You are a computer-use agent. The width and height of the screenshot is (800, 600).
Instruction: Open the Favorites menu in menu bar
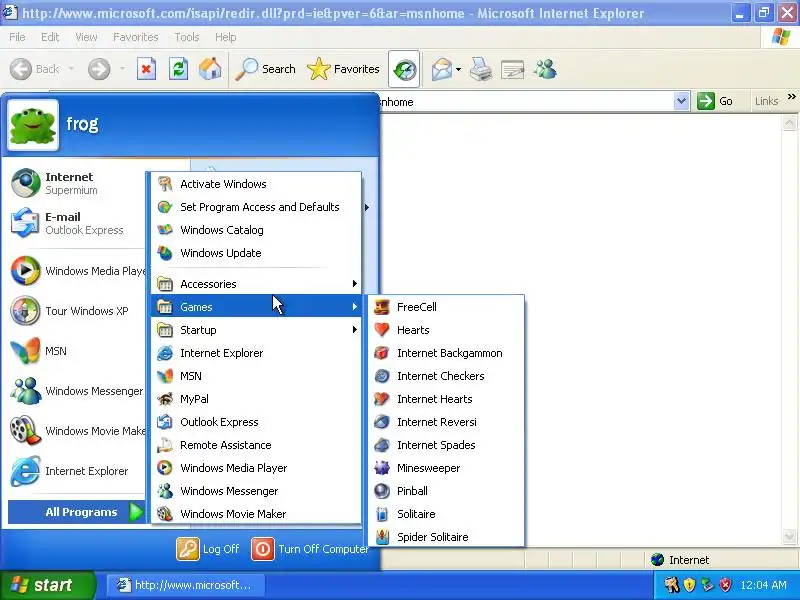point(136,37)
